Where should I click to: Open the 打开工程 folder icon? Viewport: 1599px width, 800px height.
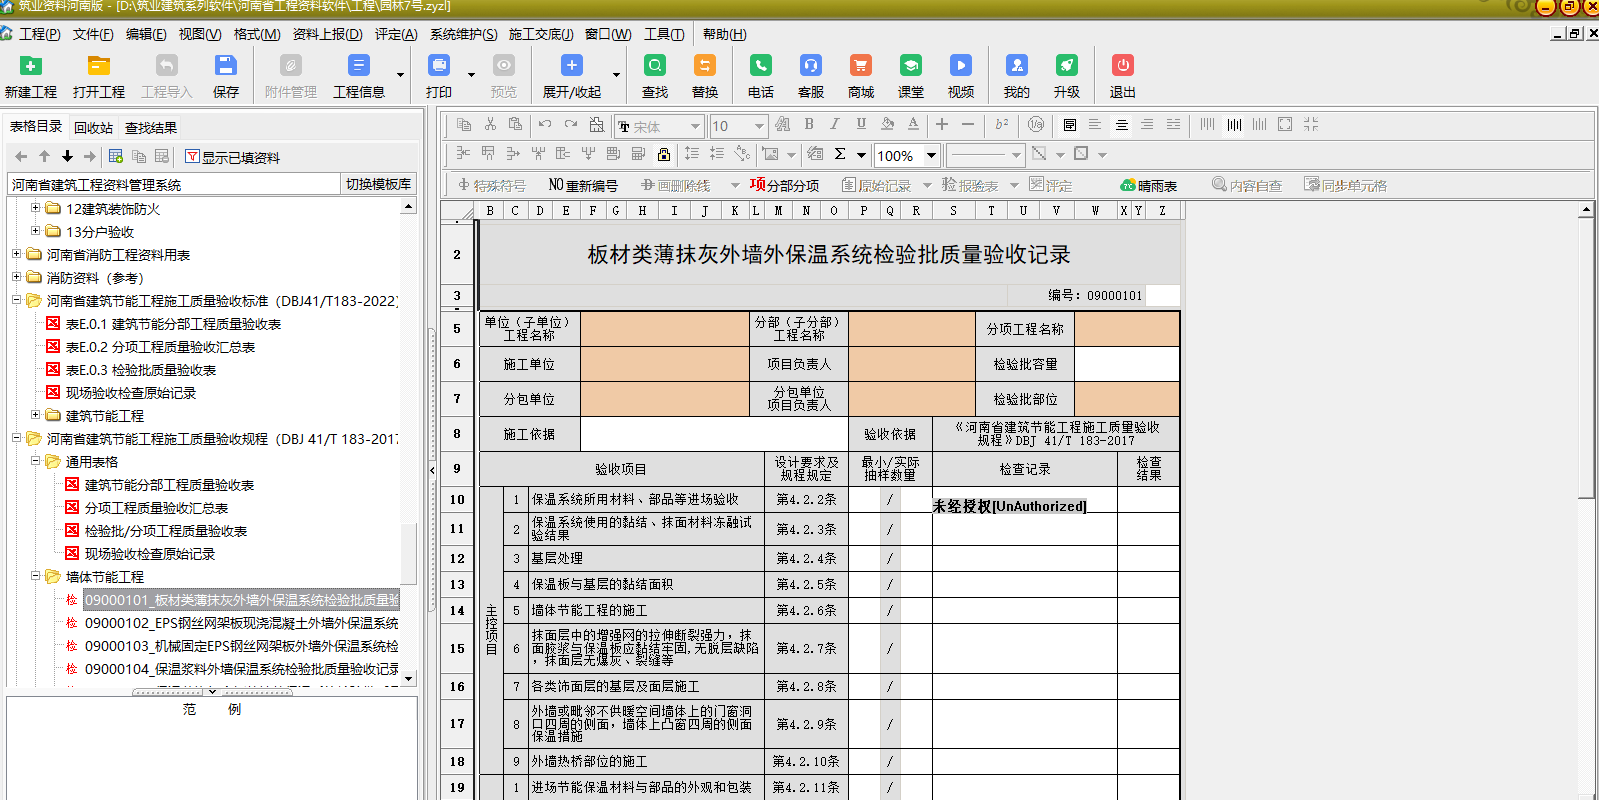click(x=98, y=66)
